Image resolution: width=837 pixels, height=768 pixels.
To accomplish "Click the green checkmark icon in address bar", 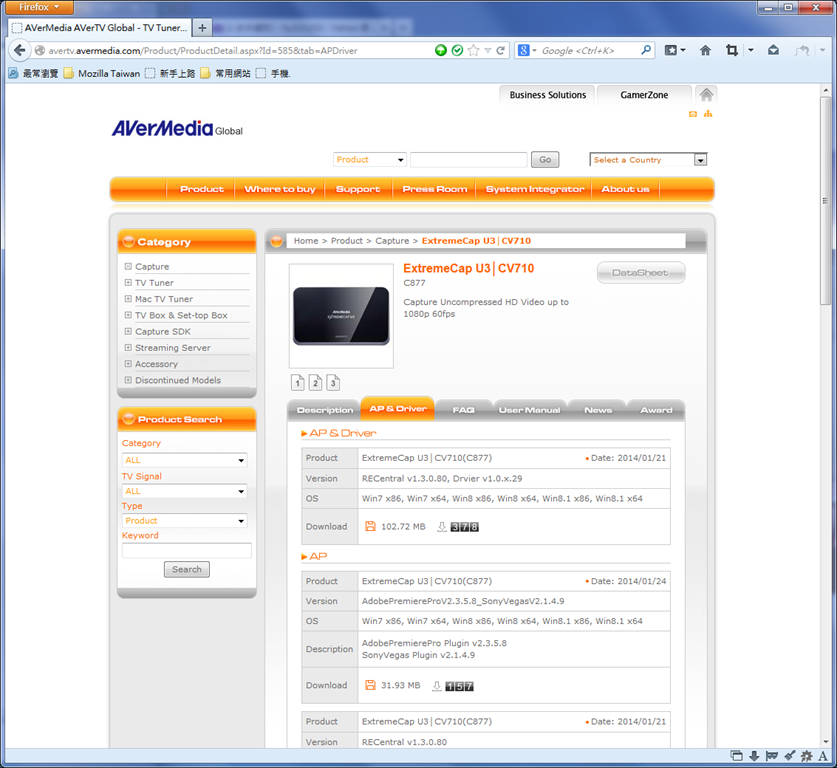I will pyautogui.click(x=457, y=50).
